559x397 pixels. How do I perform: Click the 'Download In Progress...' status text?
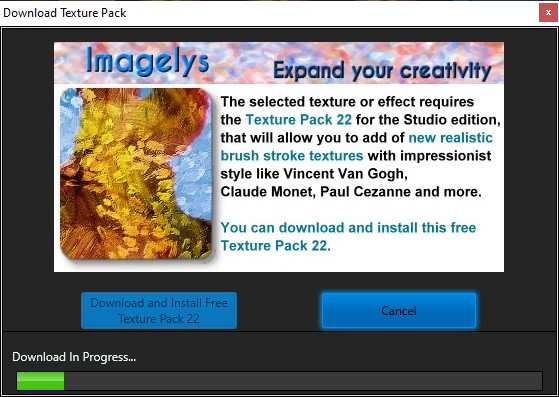(74, 357)
